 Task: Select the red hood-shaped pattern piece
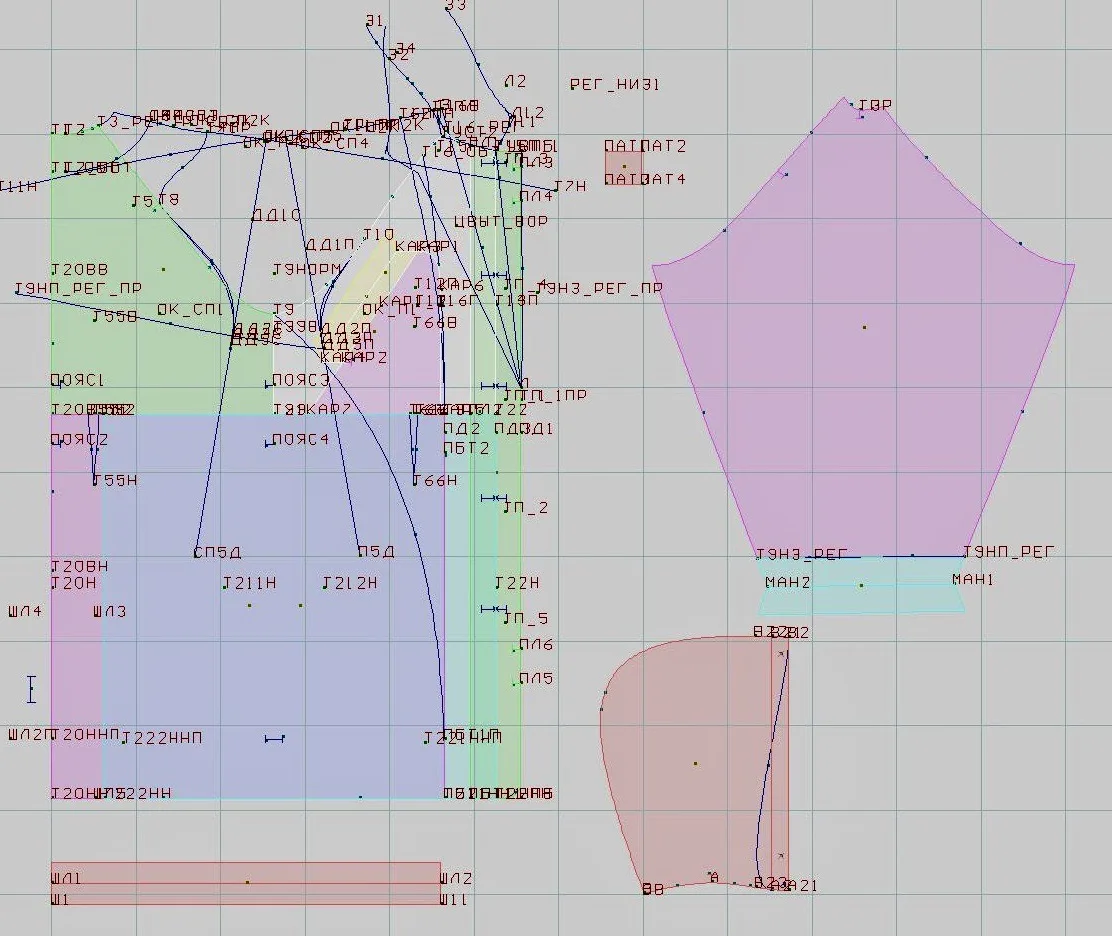click(x=695, y=763)
